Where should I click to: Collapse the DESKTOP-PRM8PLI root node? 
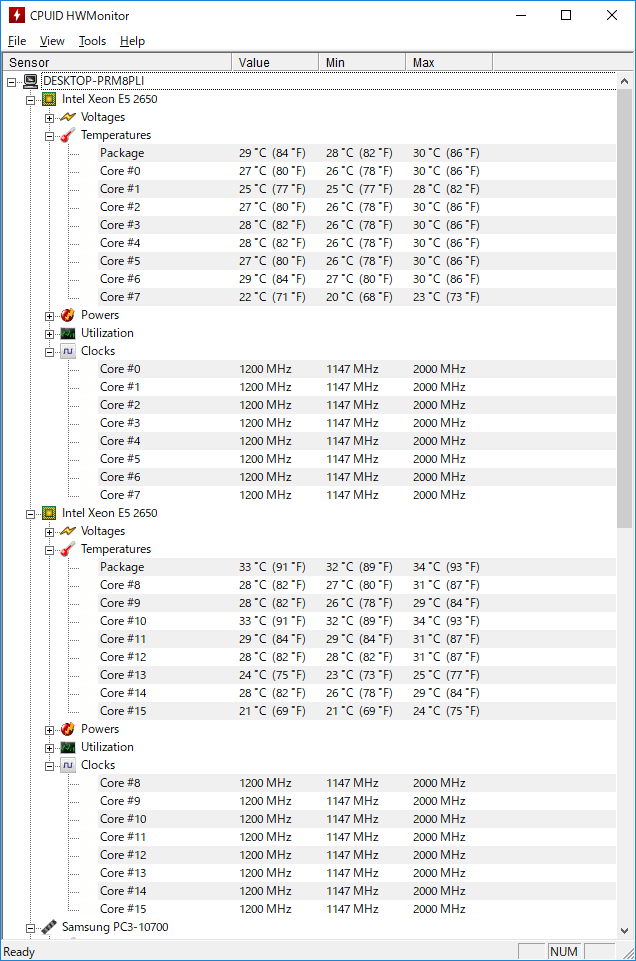click(12, 82)
